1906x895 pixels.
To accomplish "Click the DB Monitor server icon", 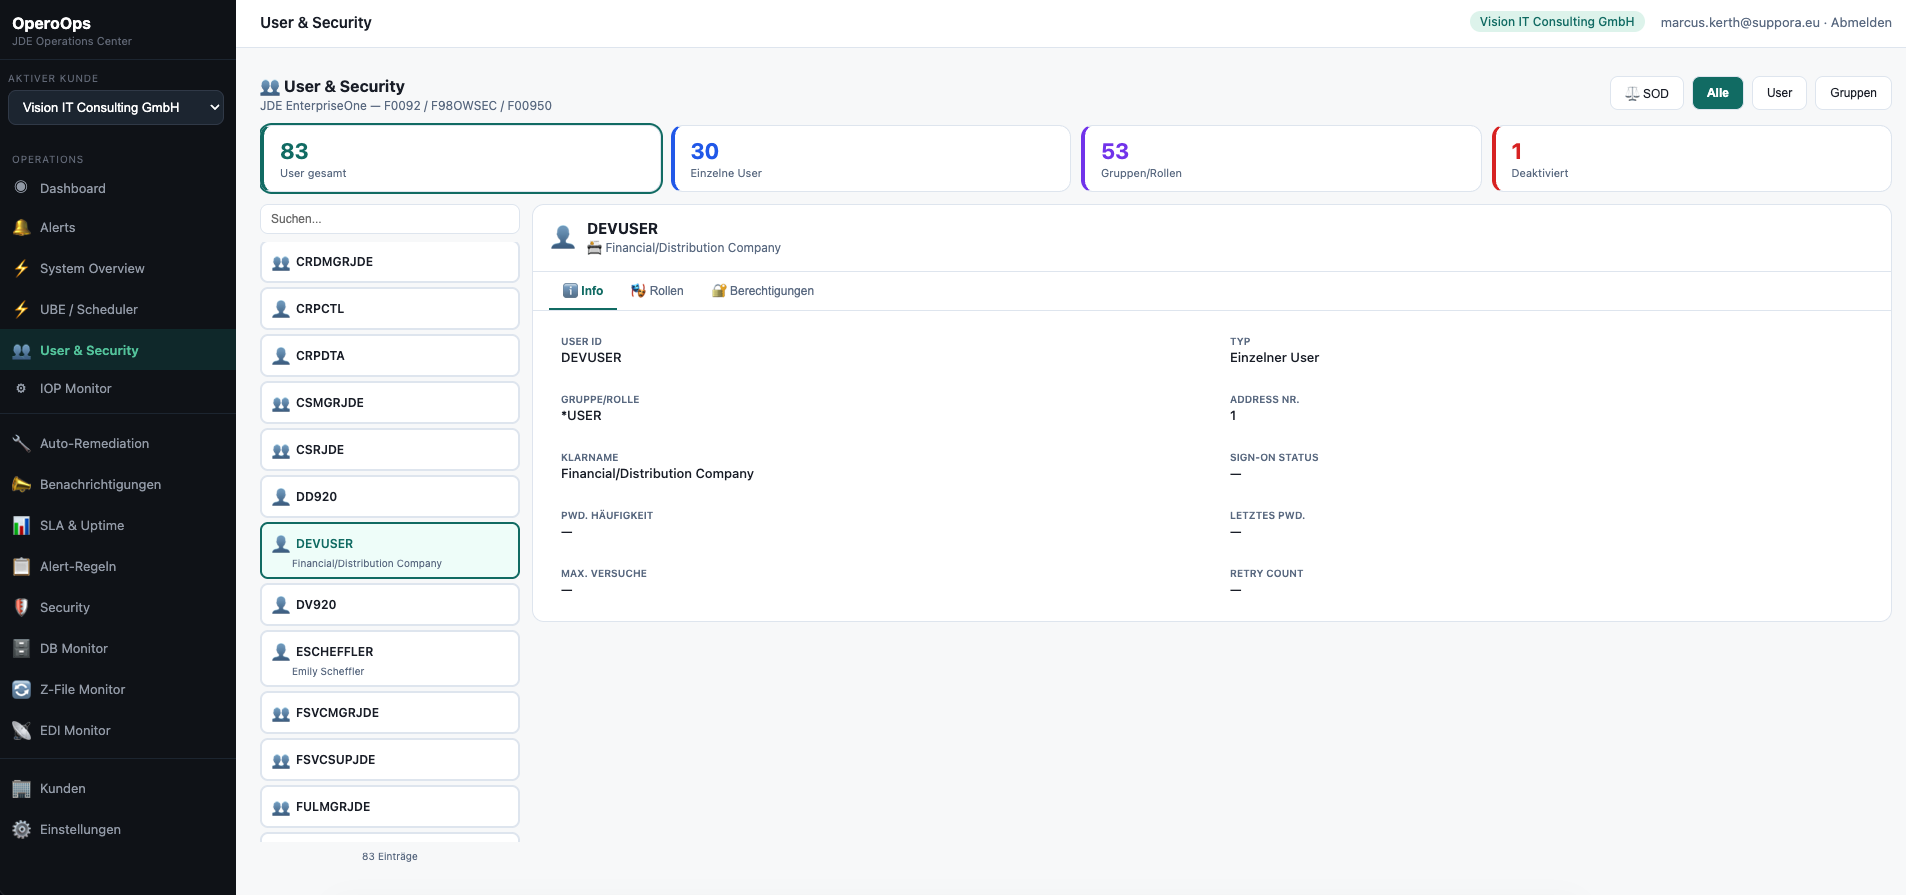I will [21, 649].
